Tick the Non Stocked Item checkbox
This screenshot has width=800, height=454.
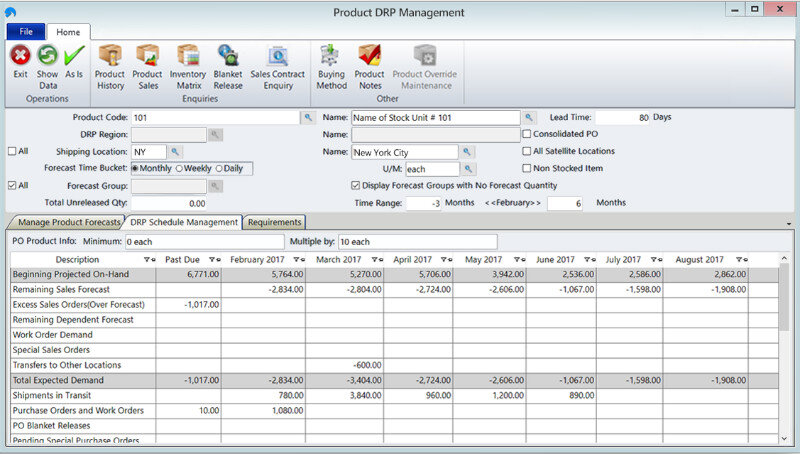tap(528, 169)
